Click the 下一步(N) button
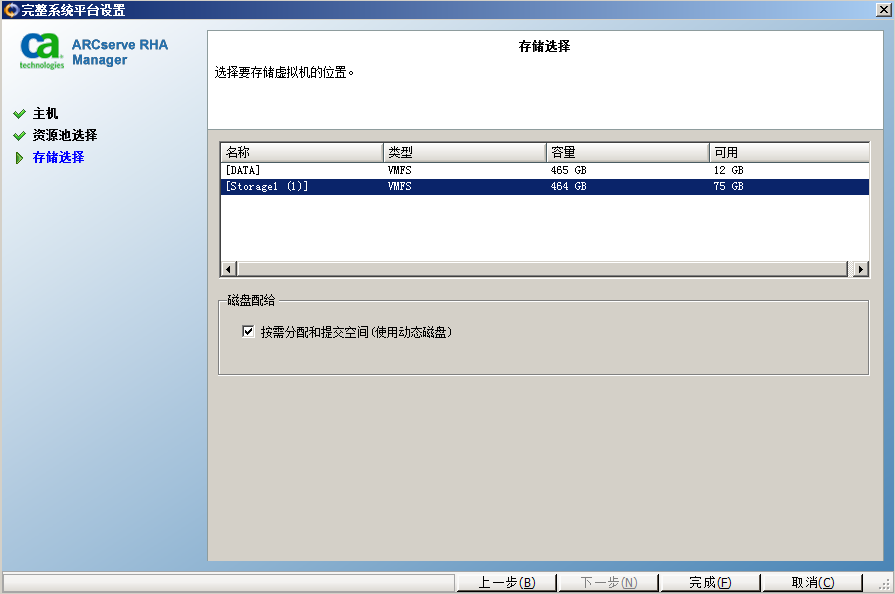 point(608,582)
